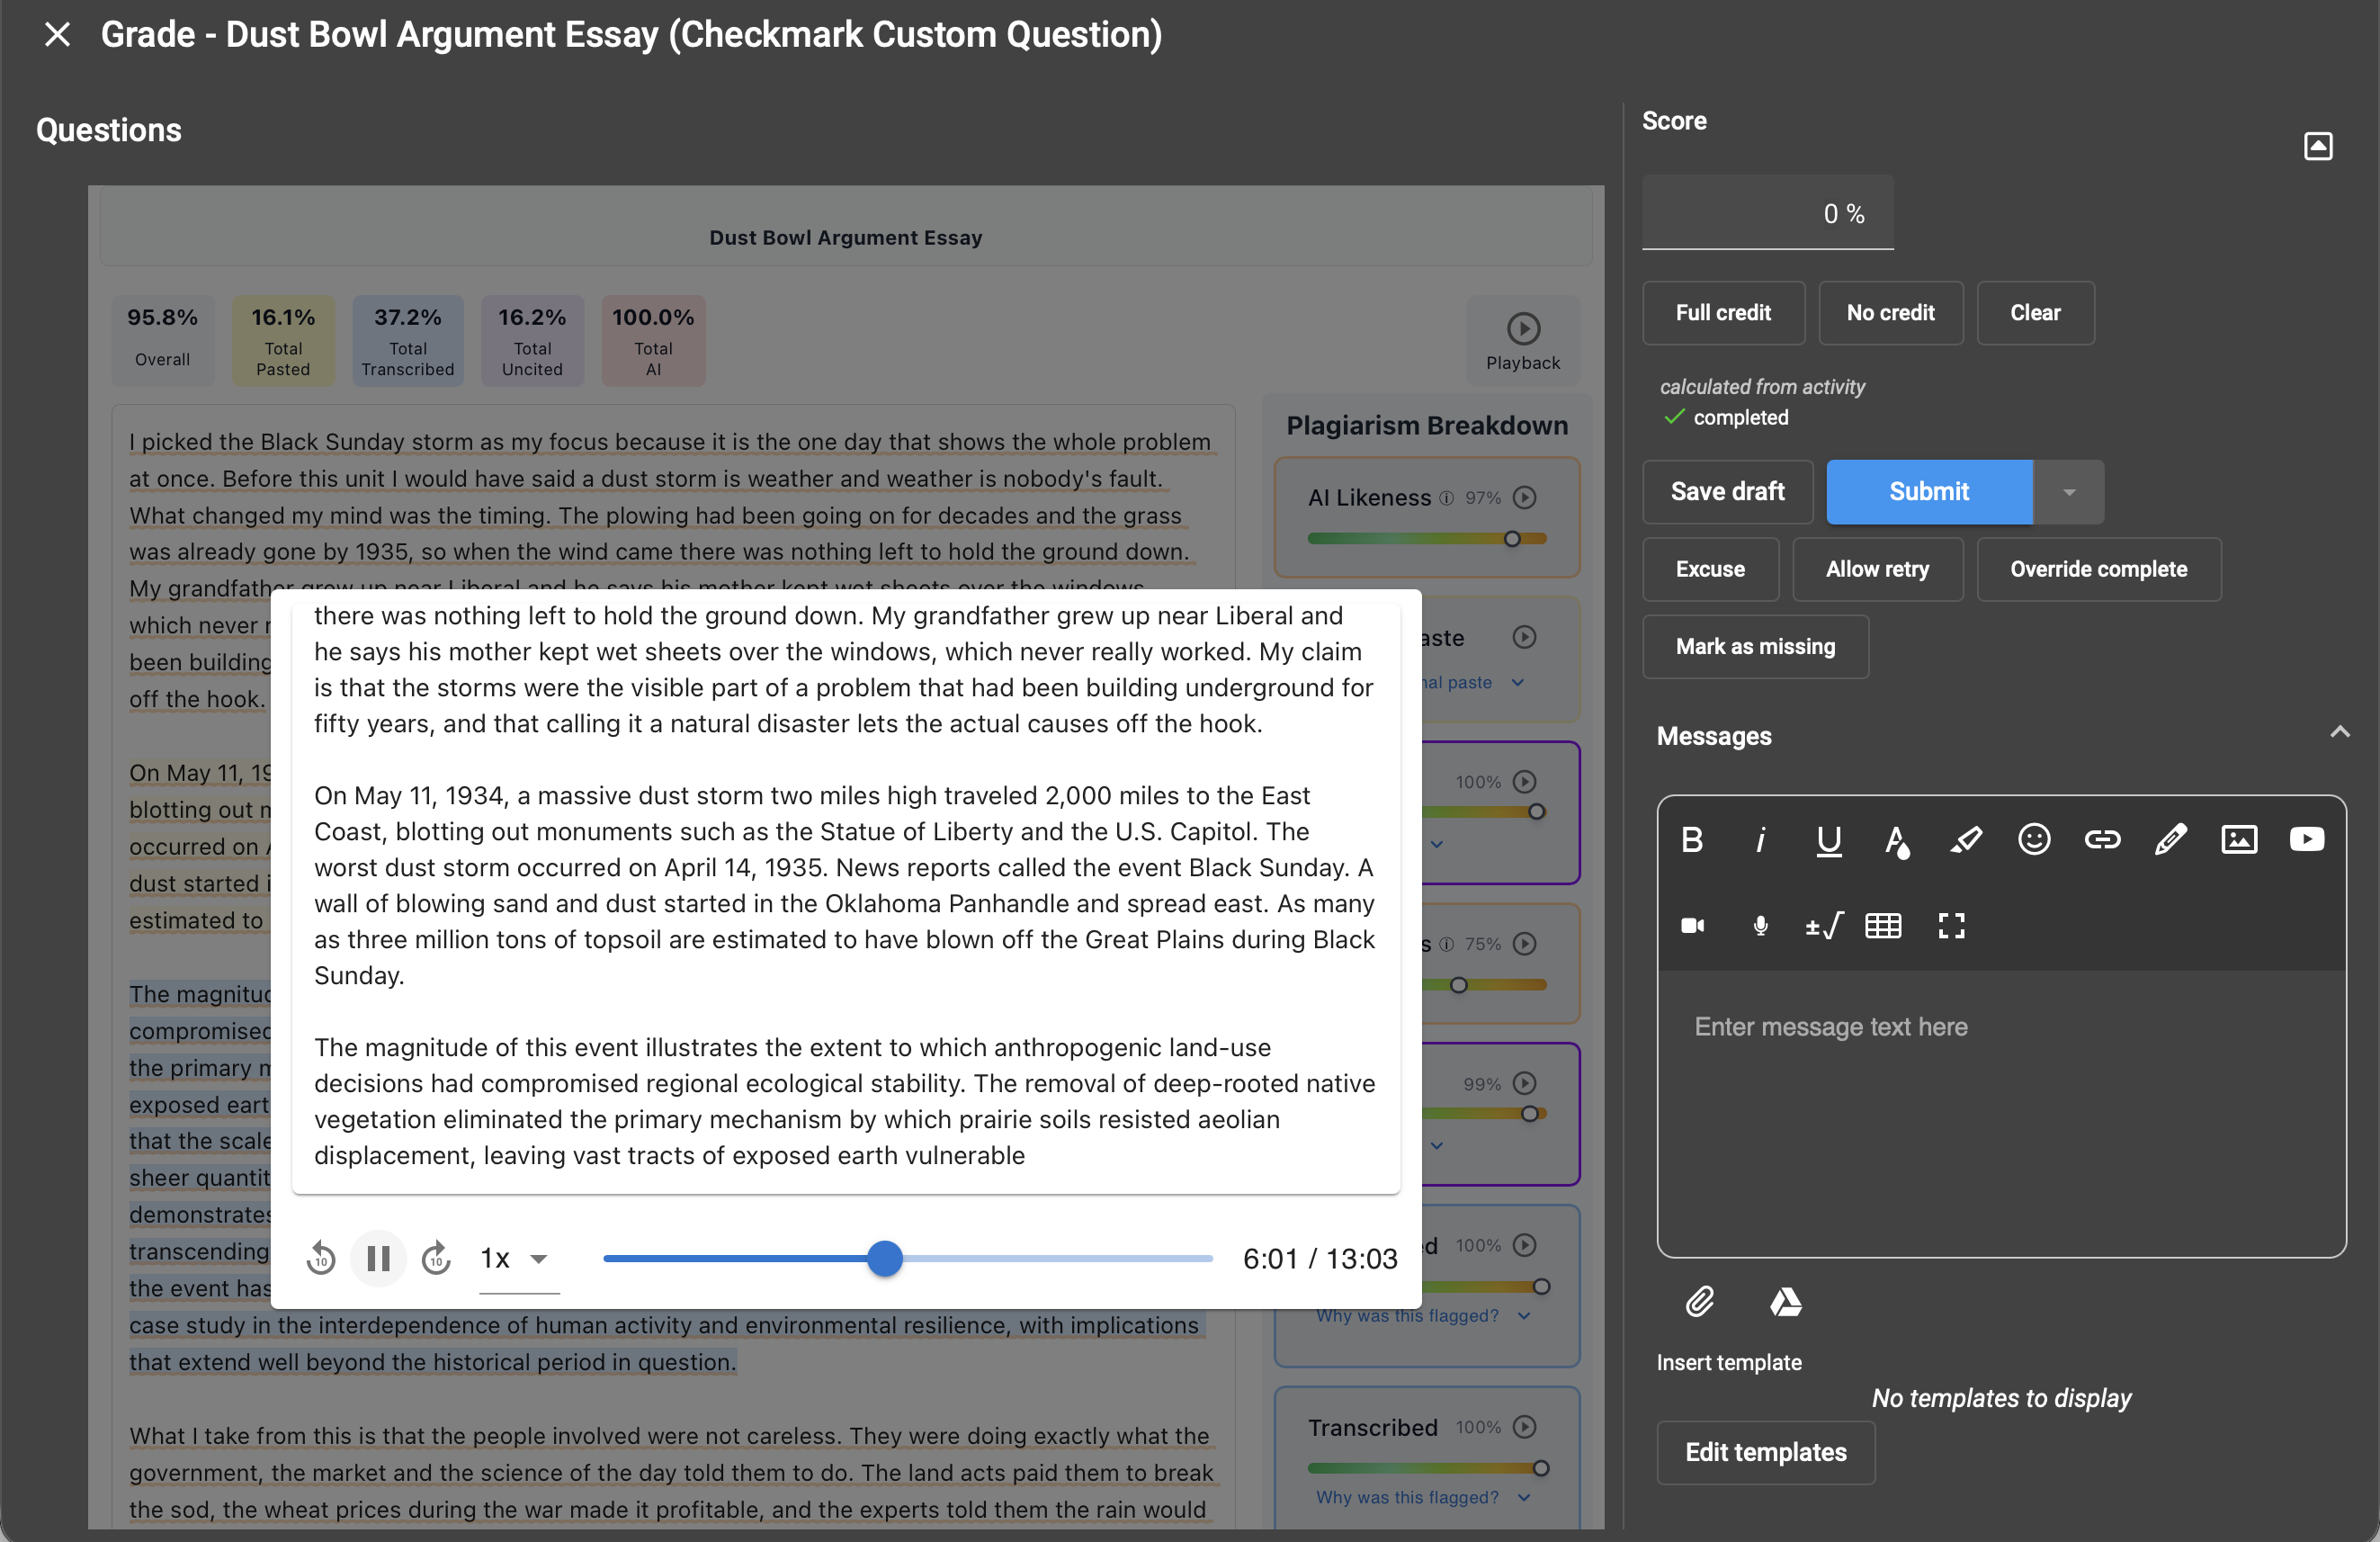Select the highlighter tool icon
2380x1542 pixels.
(1966, 840)
